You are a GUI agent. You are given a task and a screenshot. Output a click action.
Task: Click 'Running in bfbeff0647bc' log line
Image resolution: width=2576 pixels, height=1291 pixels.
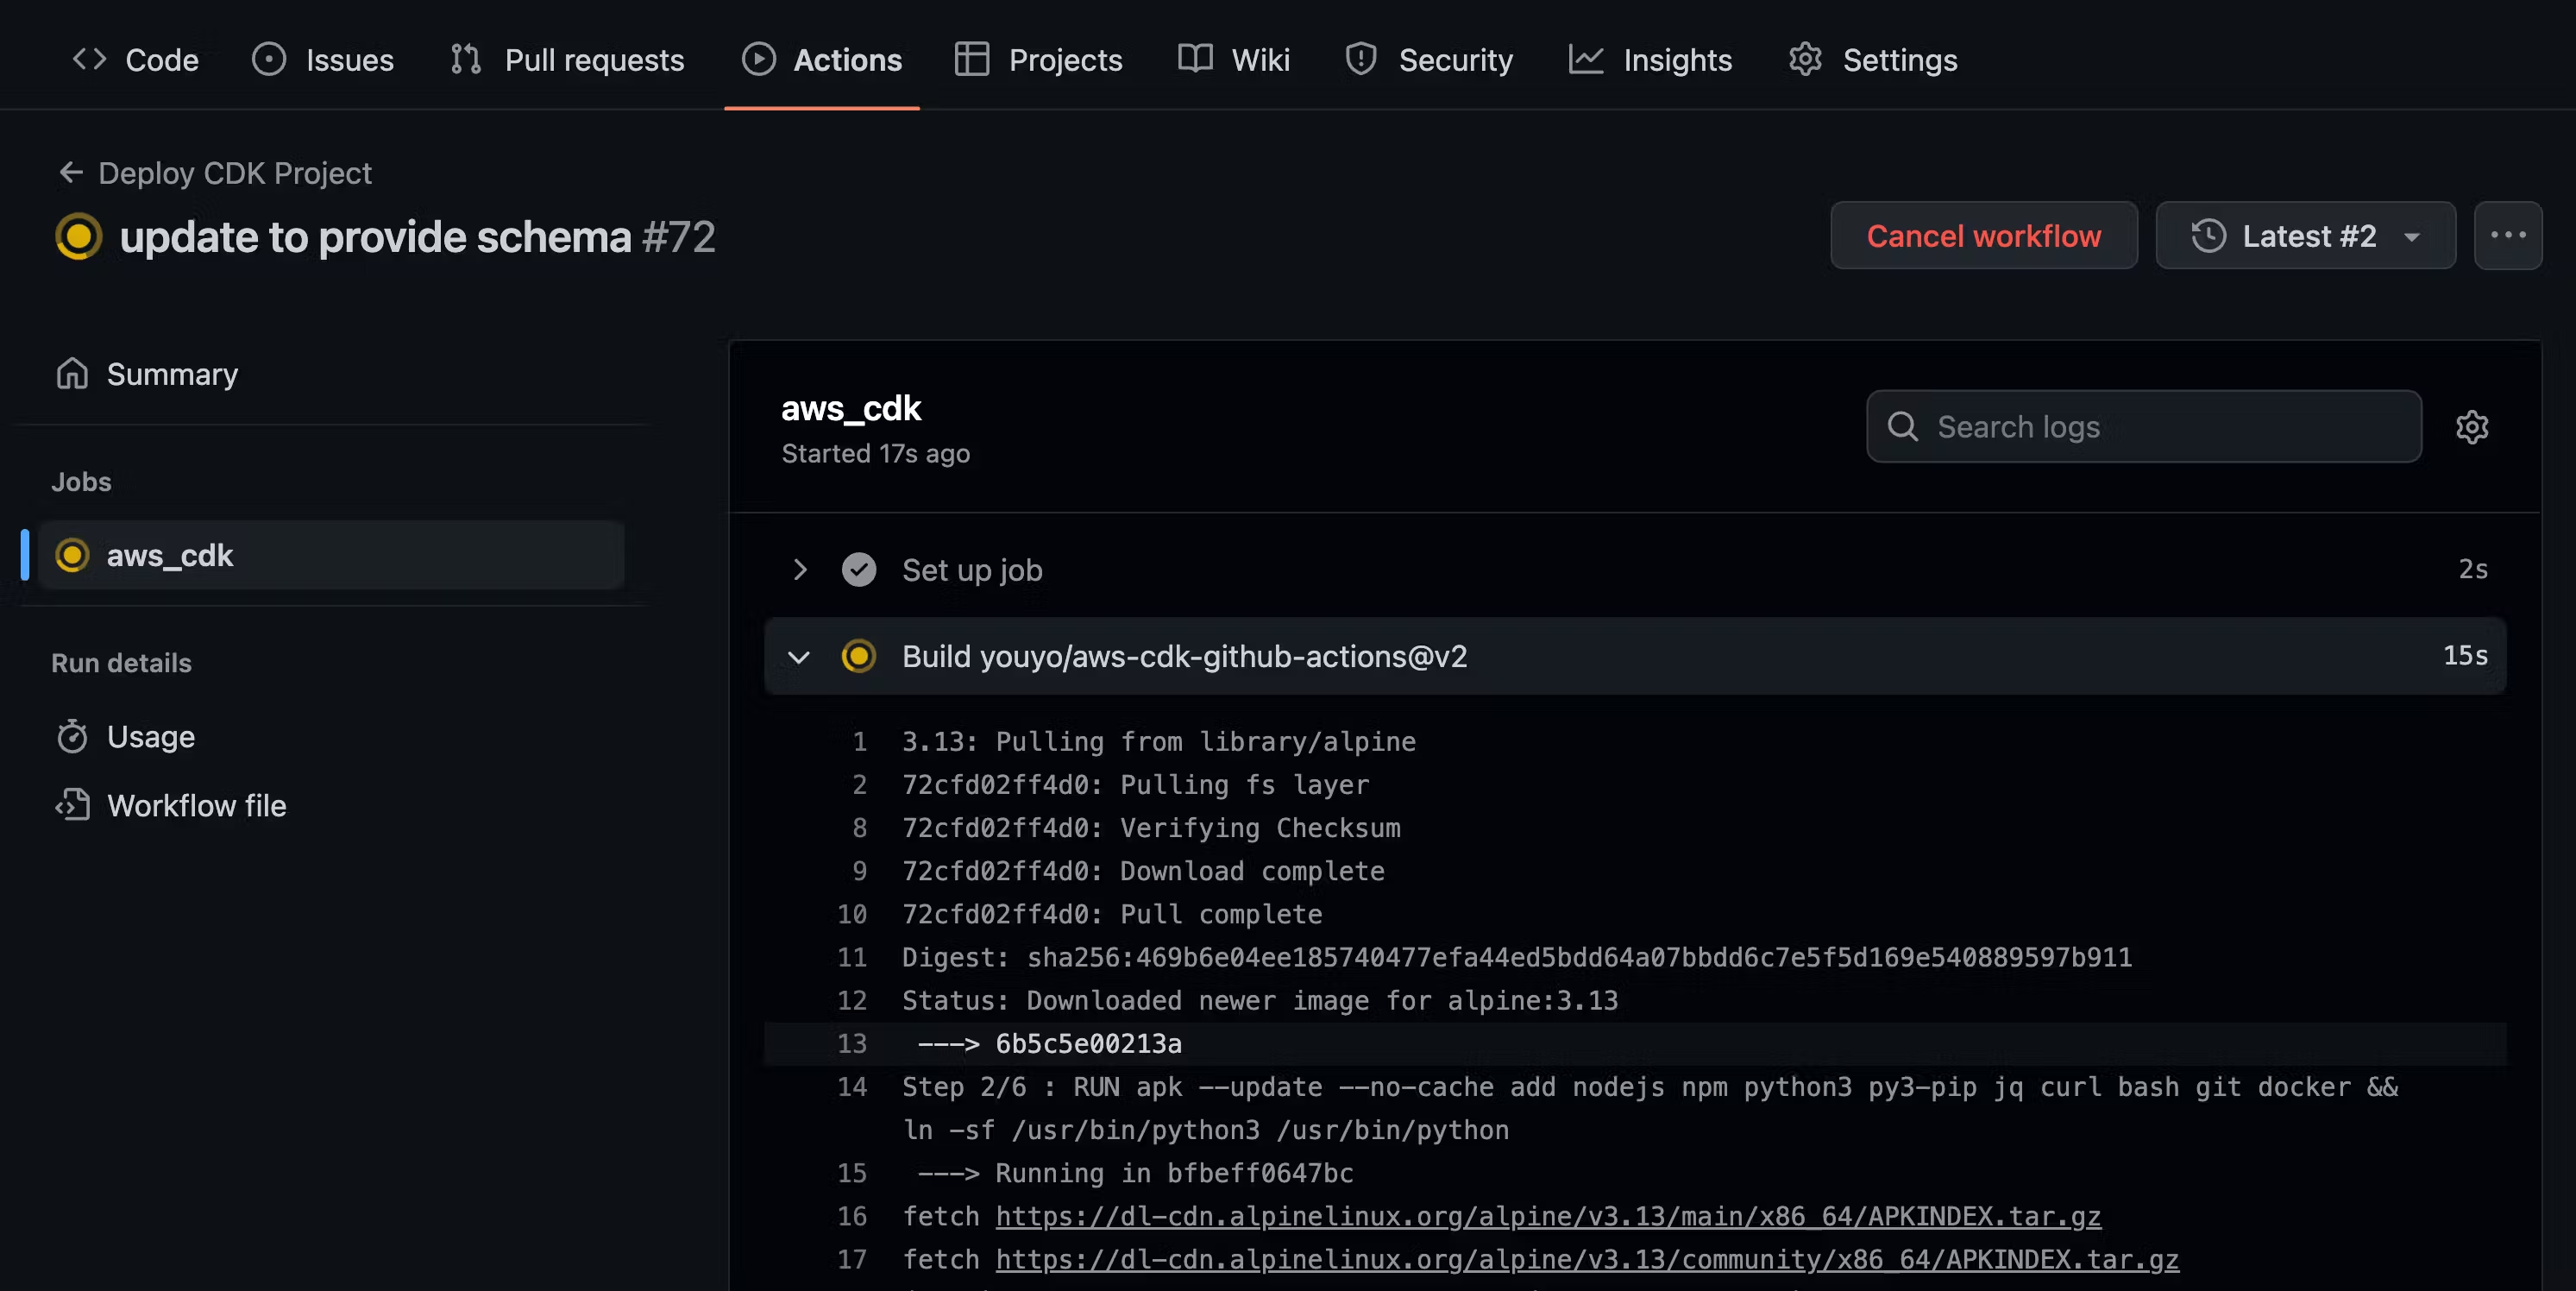tap(1135, 1173)
